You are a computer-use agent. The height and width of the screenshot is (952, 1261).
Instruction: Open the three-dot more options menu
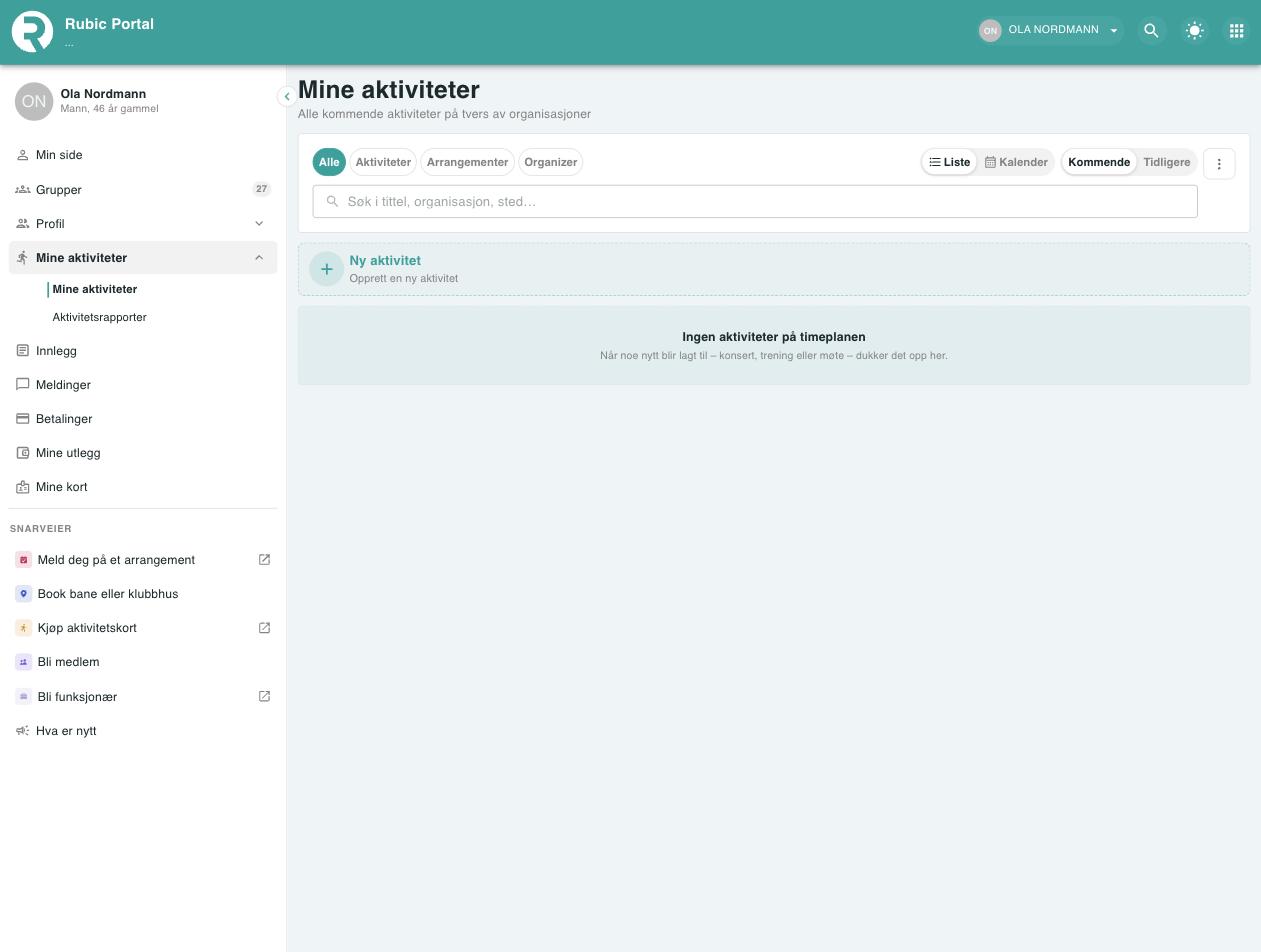(x=1219, y=164)
